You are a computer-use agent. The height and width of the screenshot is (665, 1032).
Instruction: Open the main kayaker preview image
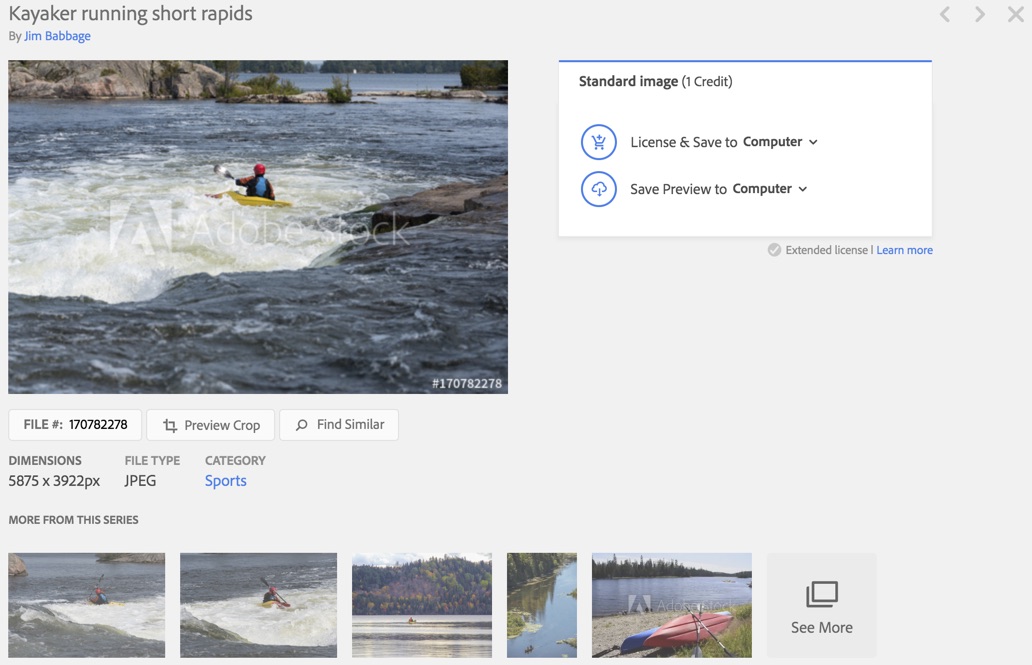point(258,227)
